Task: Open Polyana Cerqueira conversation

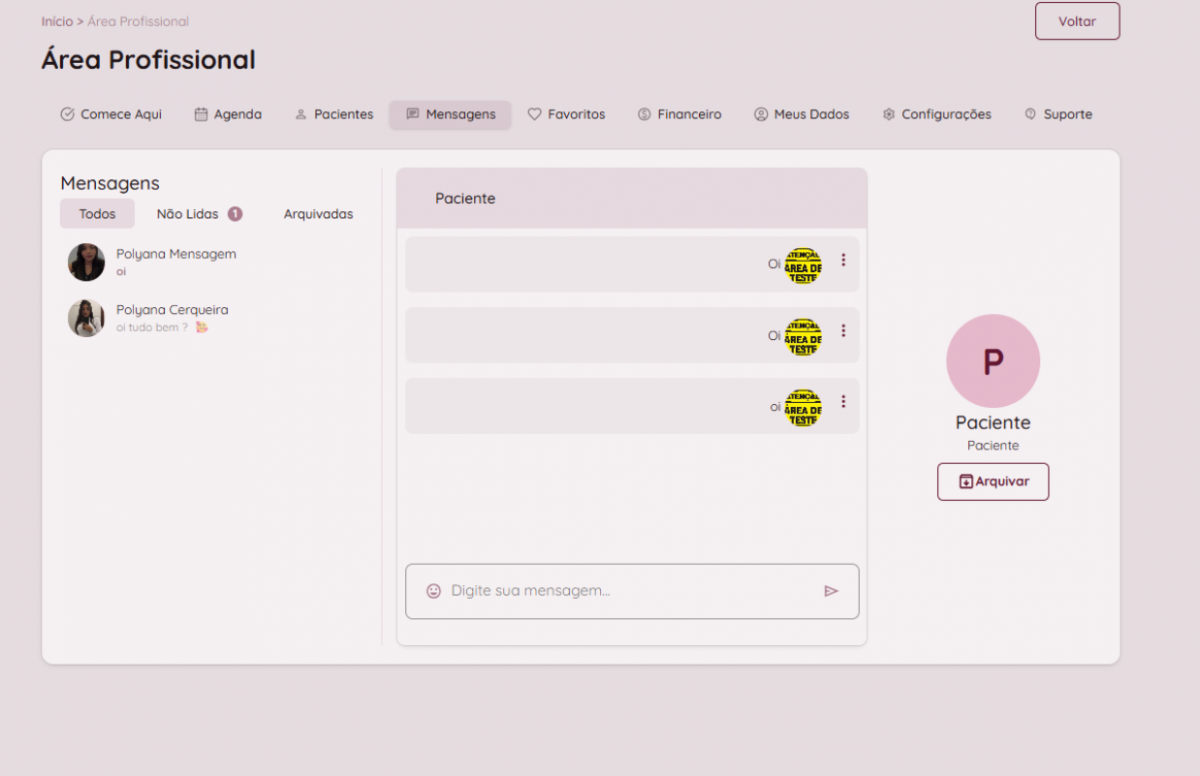Action: pos(170,318)
